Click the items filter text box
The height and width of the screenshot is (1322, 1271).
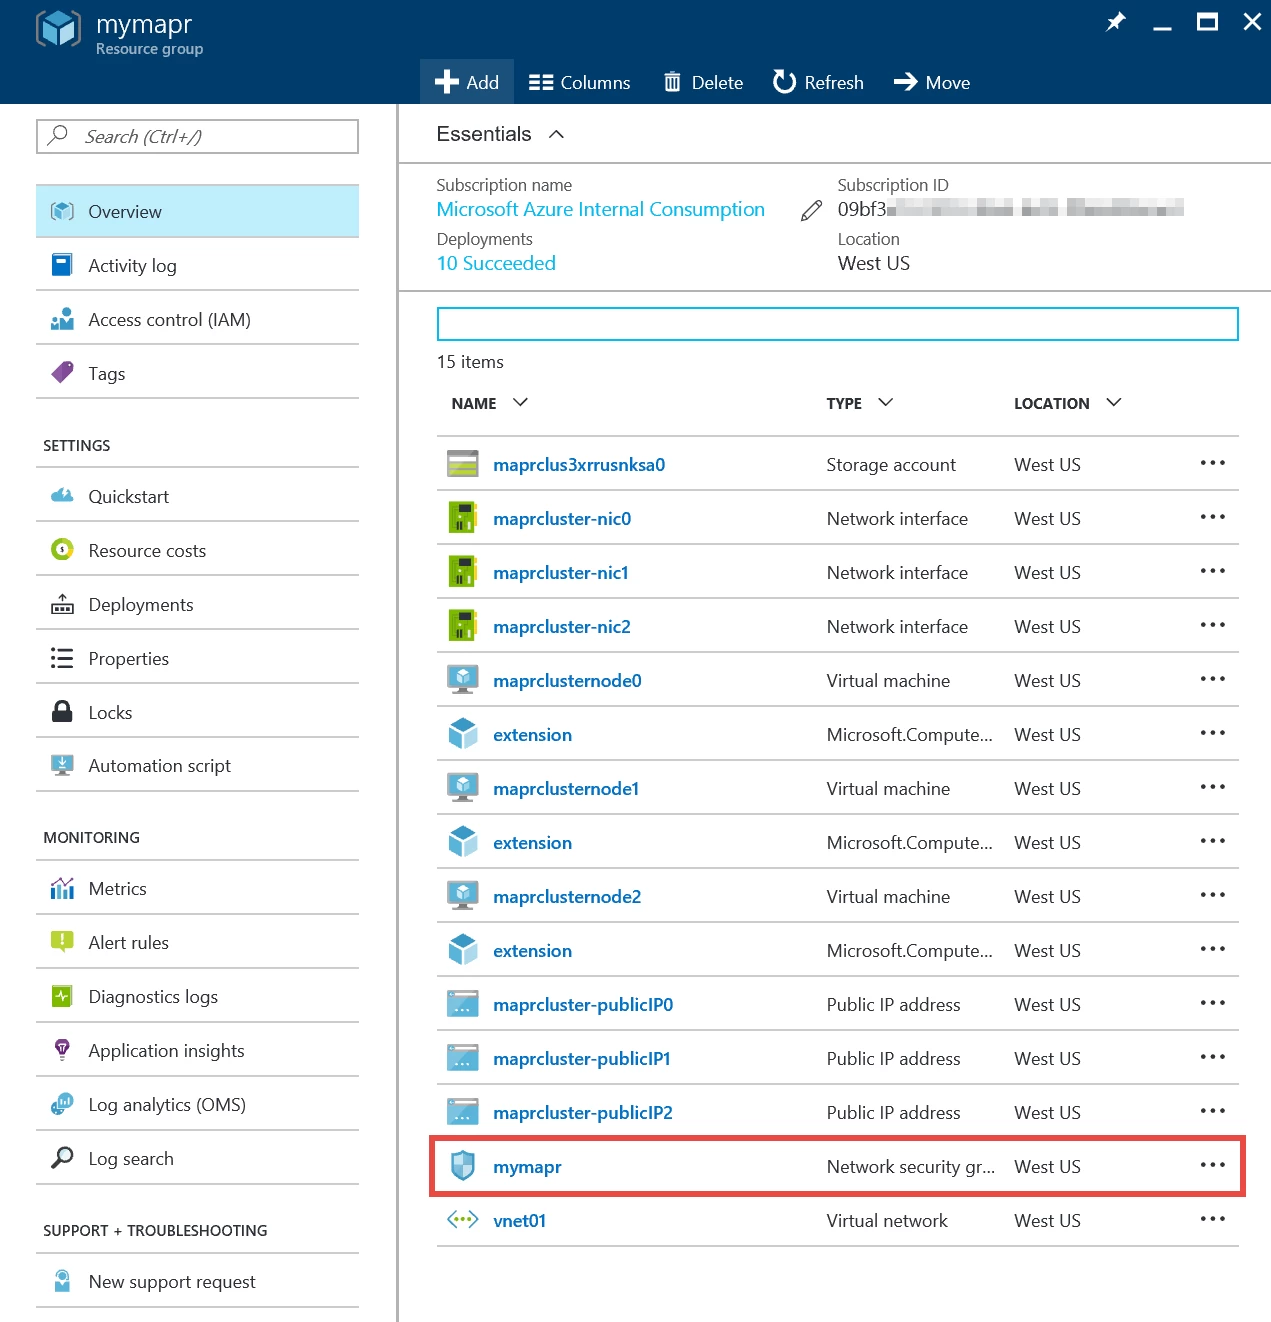[x=838, y=324]
